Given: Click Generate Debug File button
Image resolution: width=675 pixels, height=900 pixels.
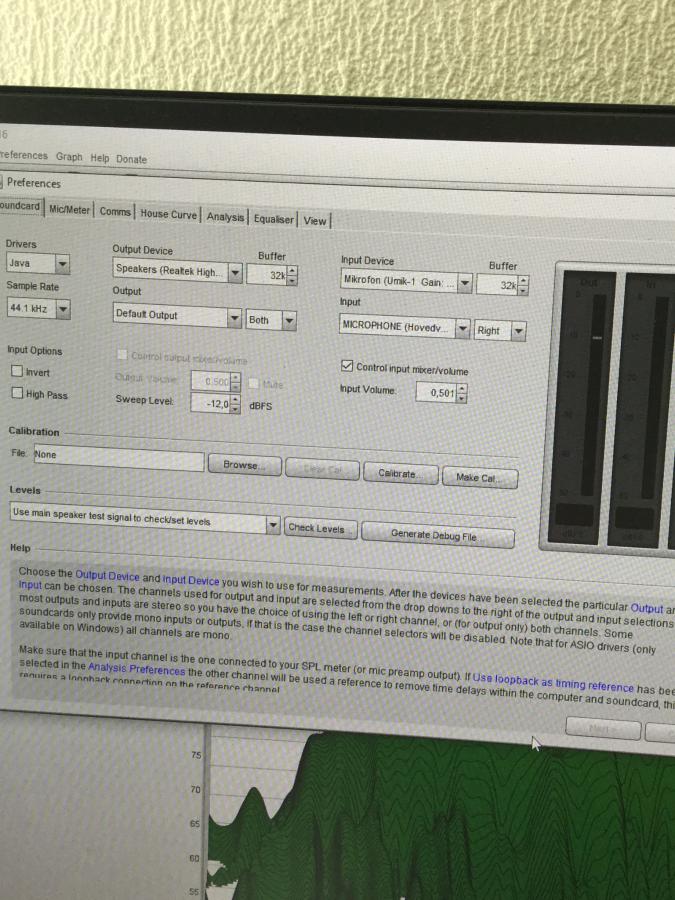Looking at the screenshot, I should (x=437, y=535).
